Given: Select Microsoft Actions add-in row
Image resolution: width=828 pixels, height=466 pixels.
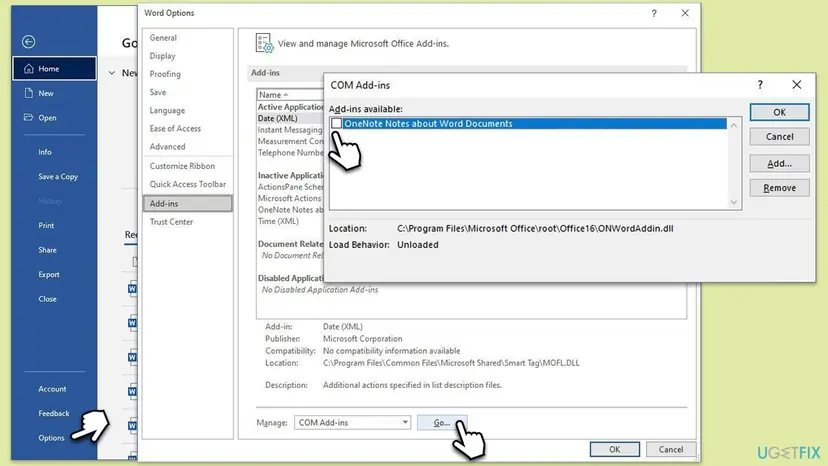Looking at the screenshot, I should (290, 199).
